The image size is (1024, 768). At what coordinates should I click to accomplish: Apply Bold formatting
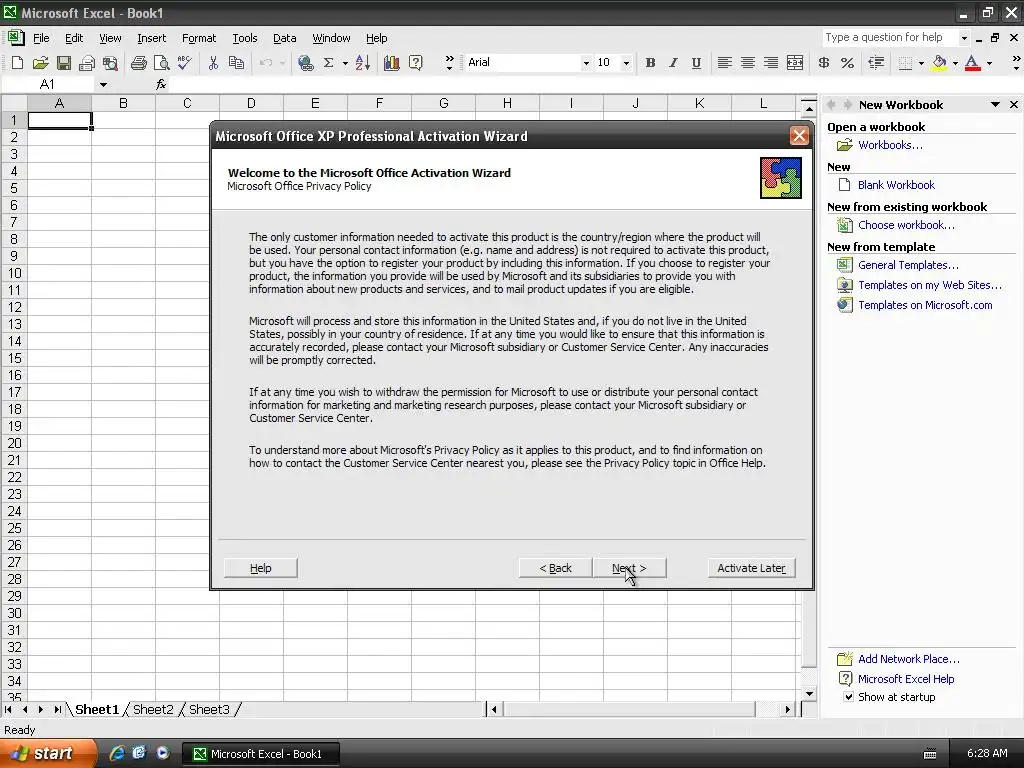tap(650, 63)
